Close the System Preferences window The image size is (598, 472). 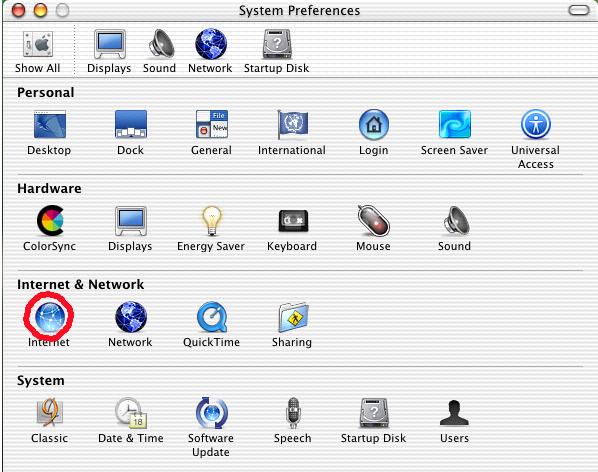point(18,10)
